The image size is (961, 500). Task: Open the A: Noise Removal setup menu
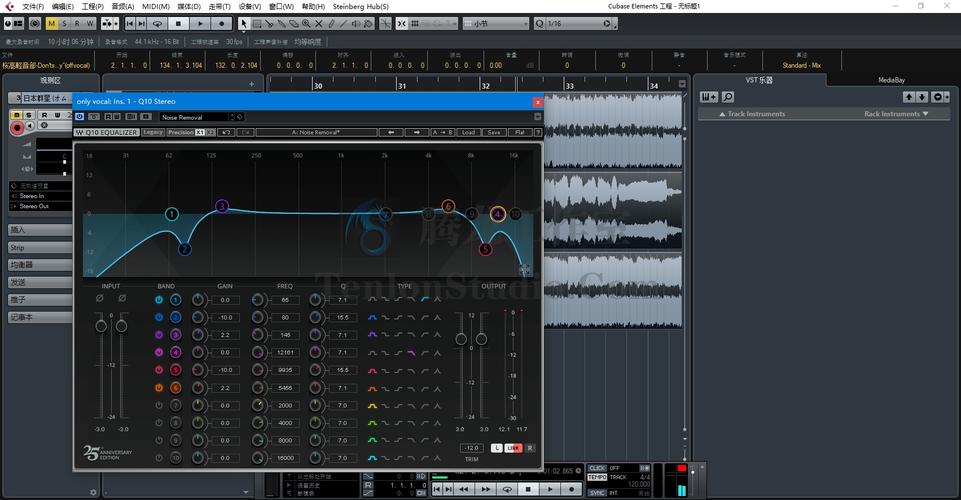(316, 132)
